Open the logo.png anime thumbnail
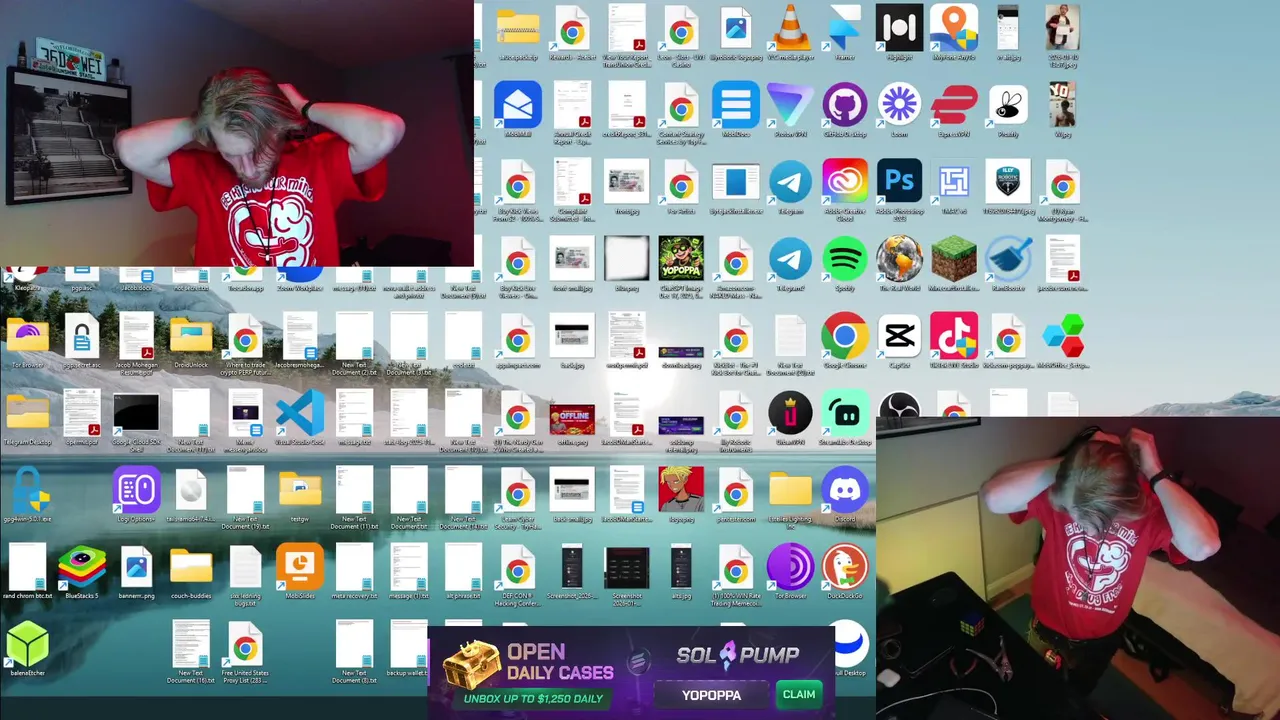Image resolution: width=1280 pixels, height=720 pixels. click(681, 491)
